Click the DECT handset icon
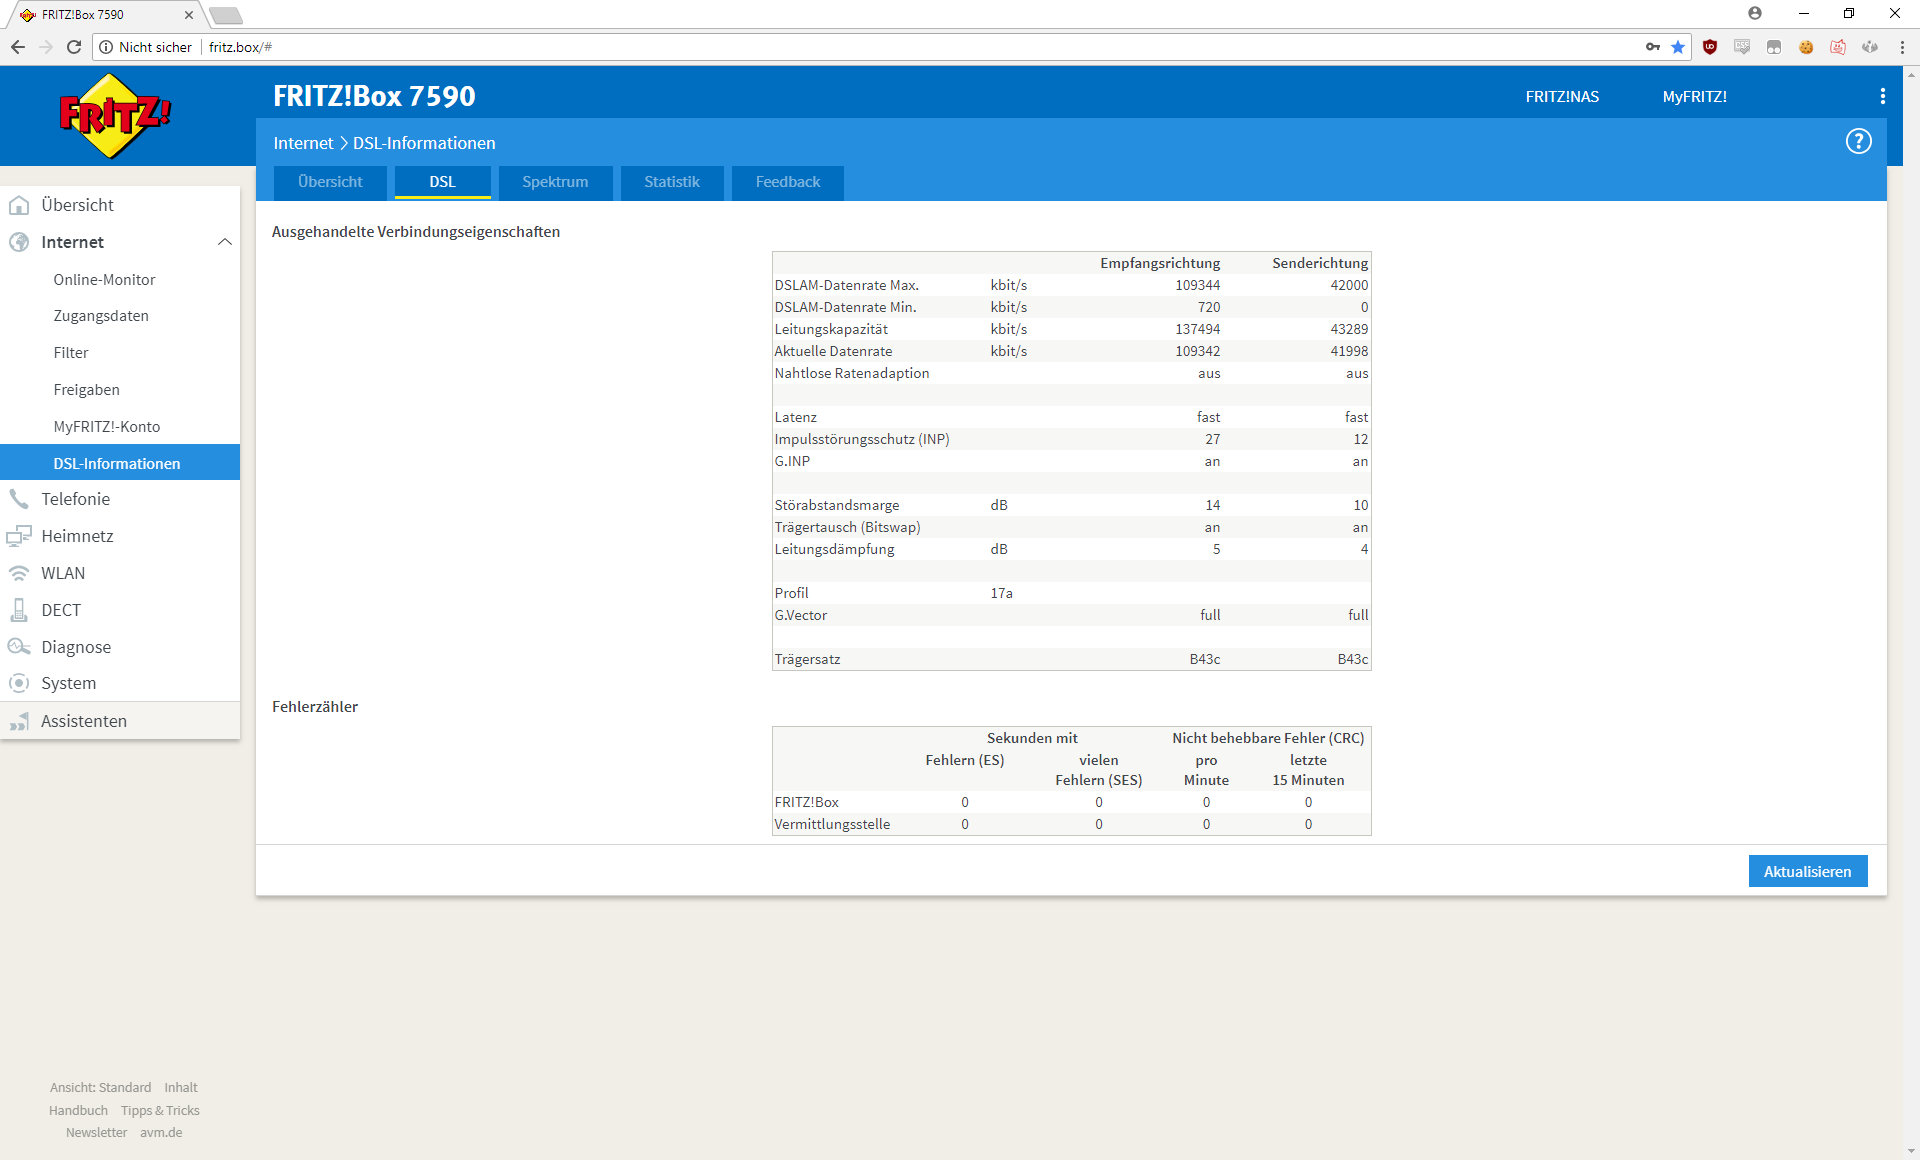 [19, 610]
